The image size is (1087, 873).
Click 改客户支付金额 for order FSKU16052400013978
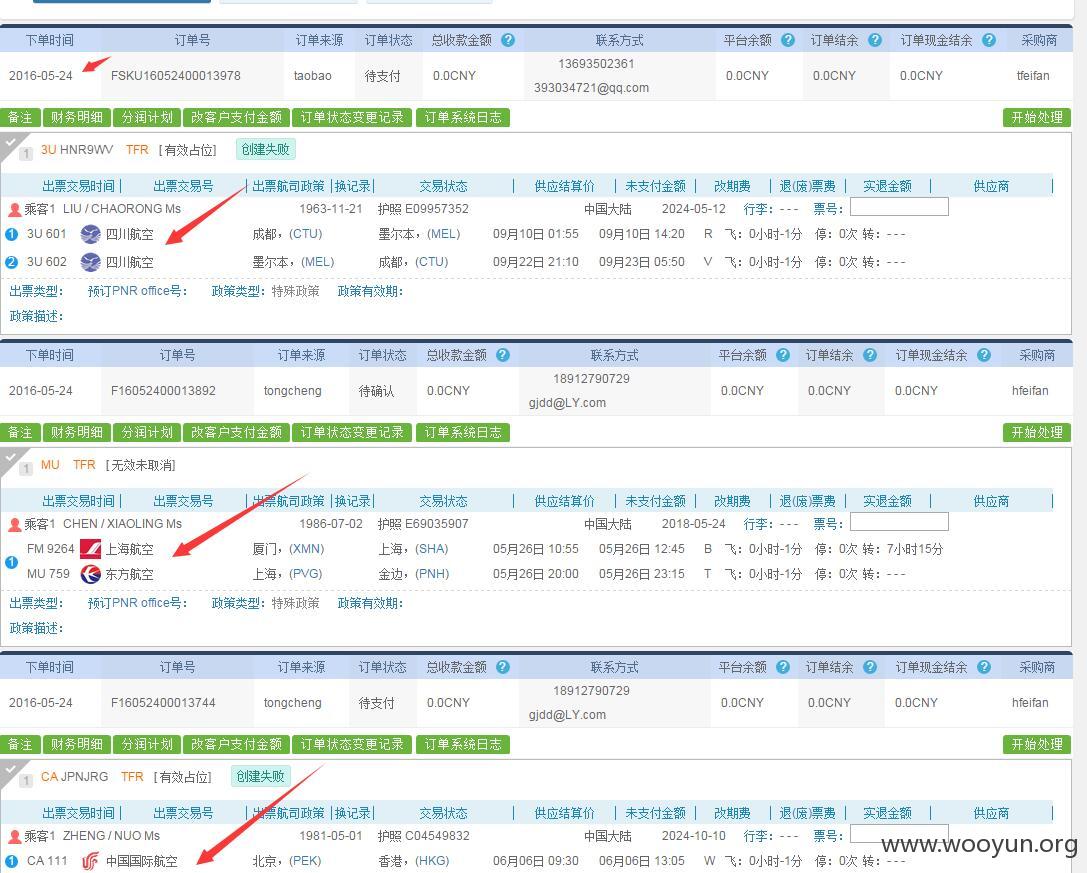tap(236, 117)
